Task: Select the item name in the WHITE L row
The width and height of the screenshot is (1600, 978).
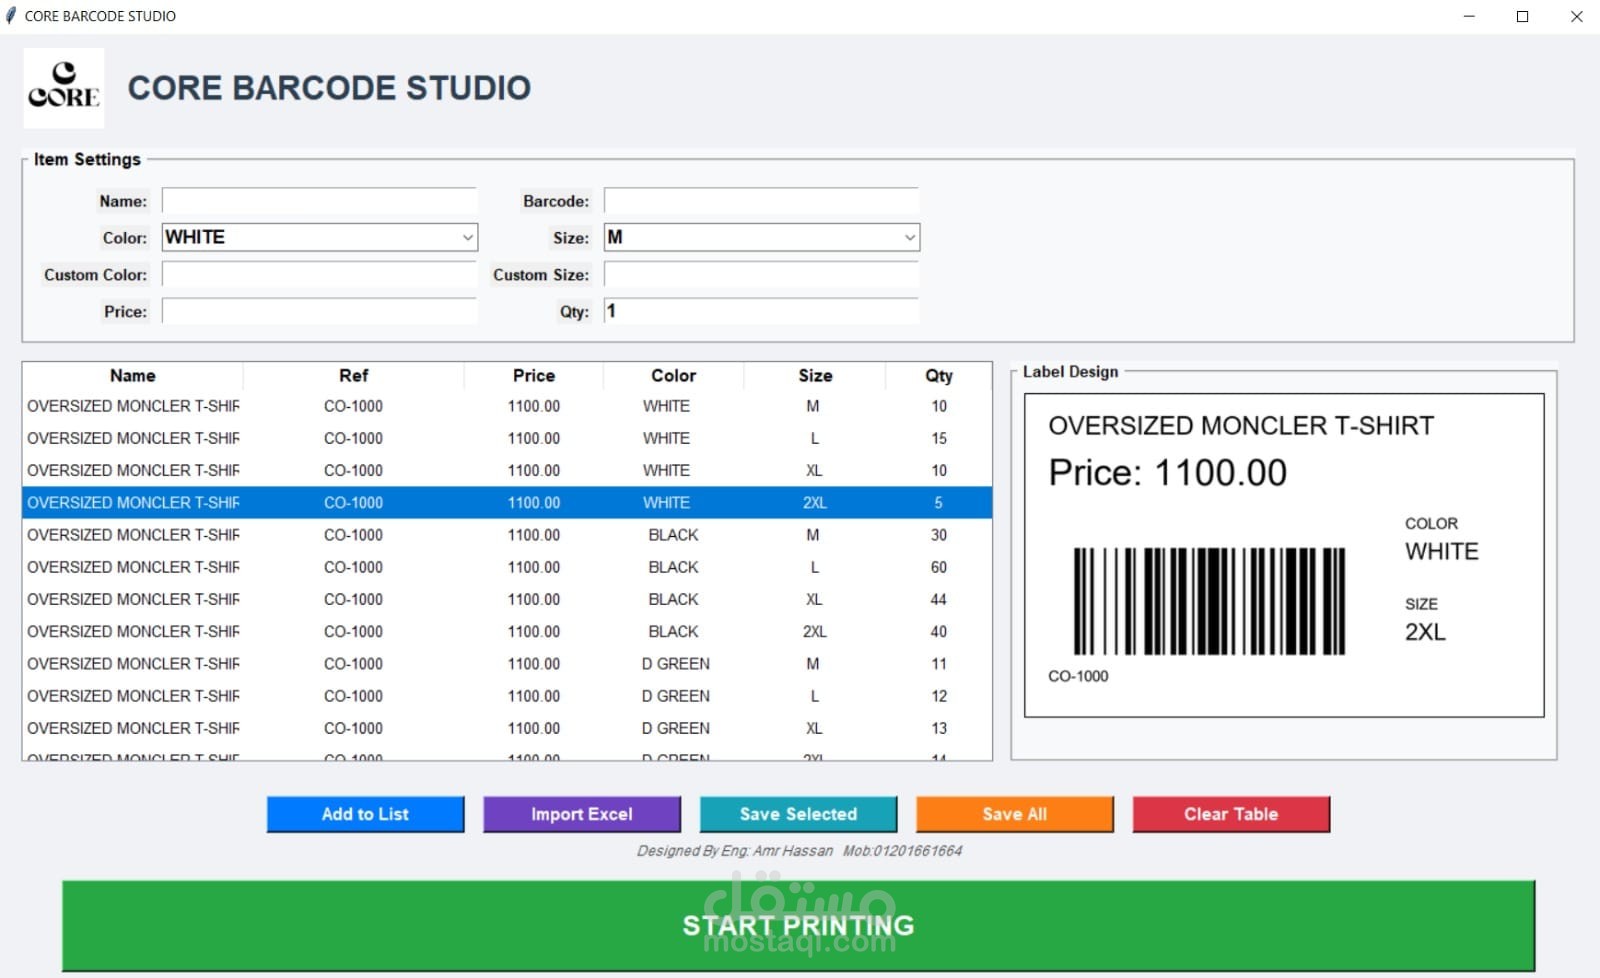Action: 133,438
